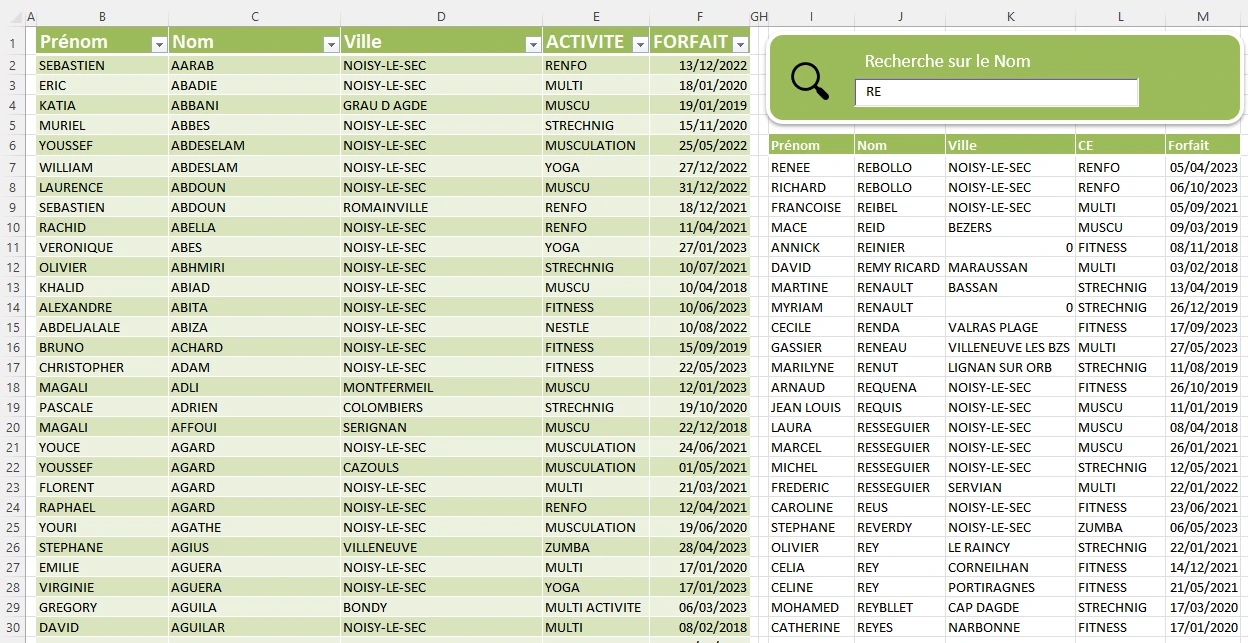Viewport: 1248px width, 643px height.
Task: Select the column K header
Action: point(1010,16)
